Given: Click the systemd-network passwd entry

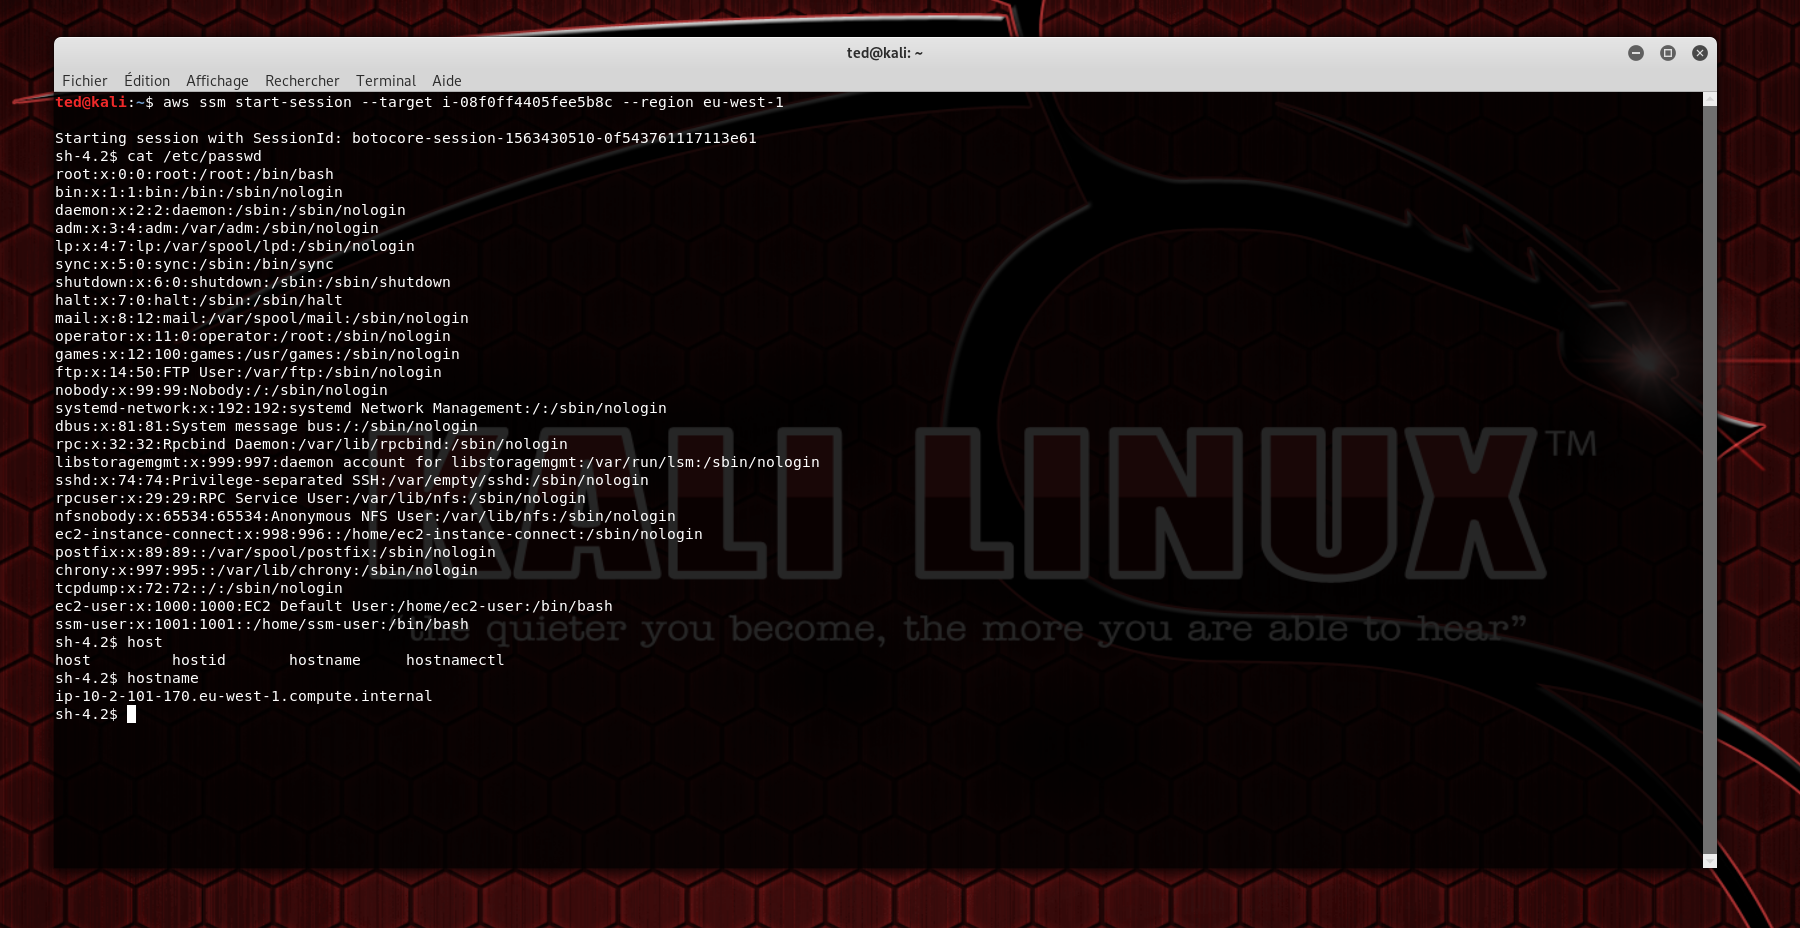Looking at the screenshot, I should pos(361,408).
